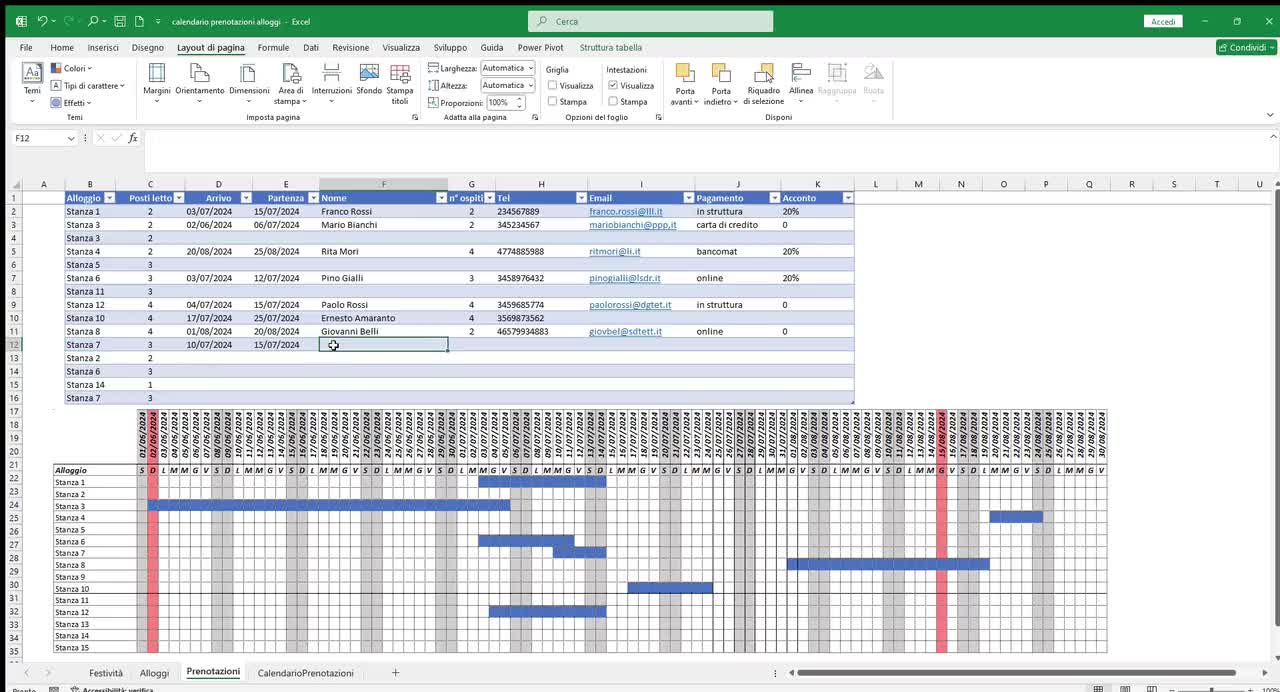Click the Stampa titoli icon

coord(400,84)
